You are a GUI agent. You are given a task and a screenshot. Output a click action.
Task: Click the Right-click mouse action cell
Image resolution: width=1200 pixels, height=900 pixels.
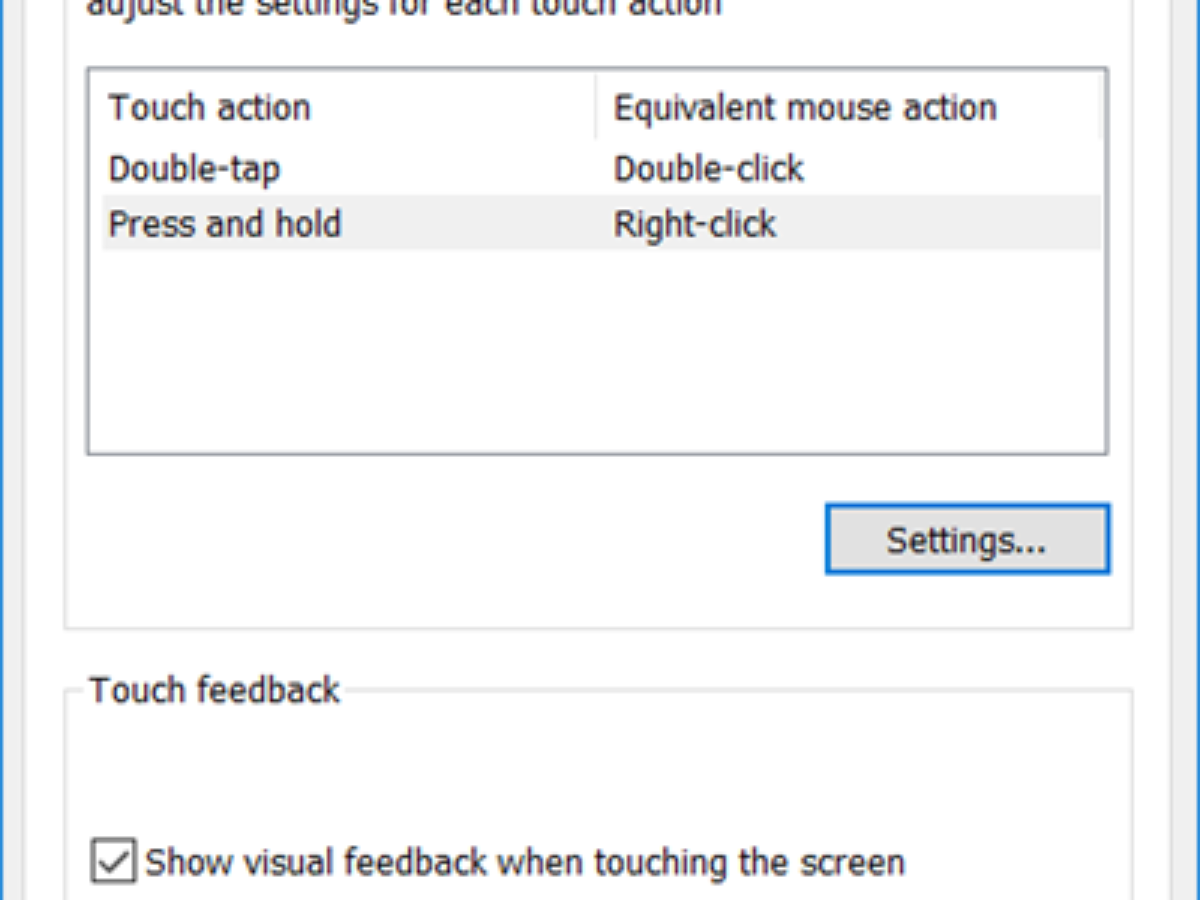(x=695, y=223)
